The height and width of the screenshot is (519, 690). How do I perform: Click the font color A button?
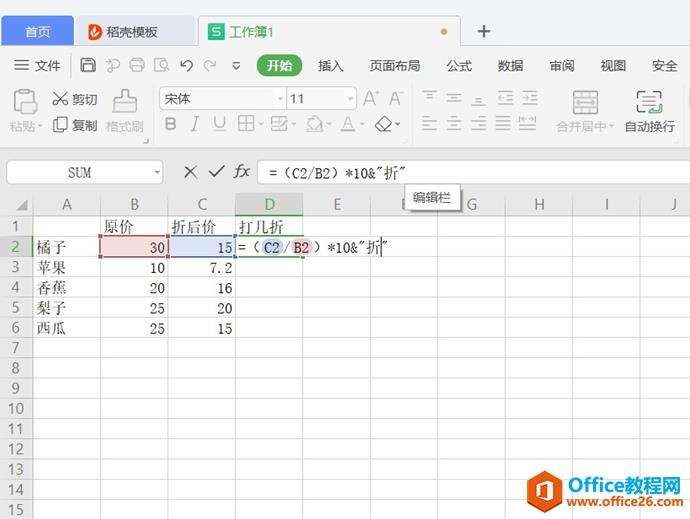click(x=347, y=125)
